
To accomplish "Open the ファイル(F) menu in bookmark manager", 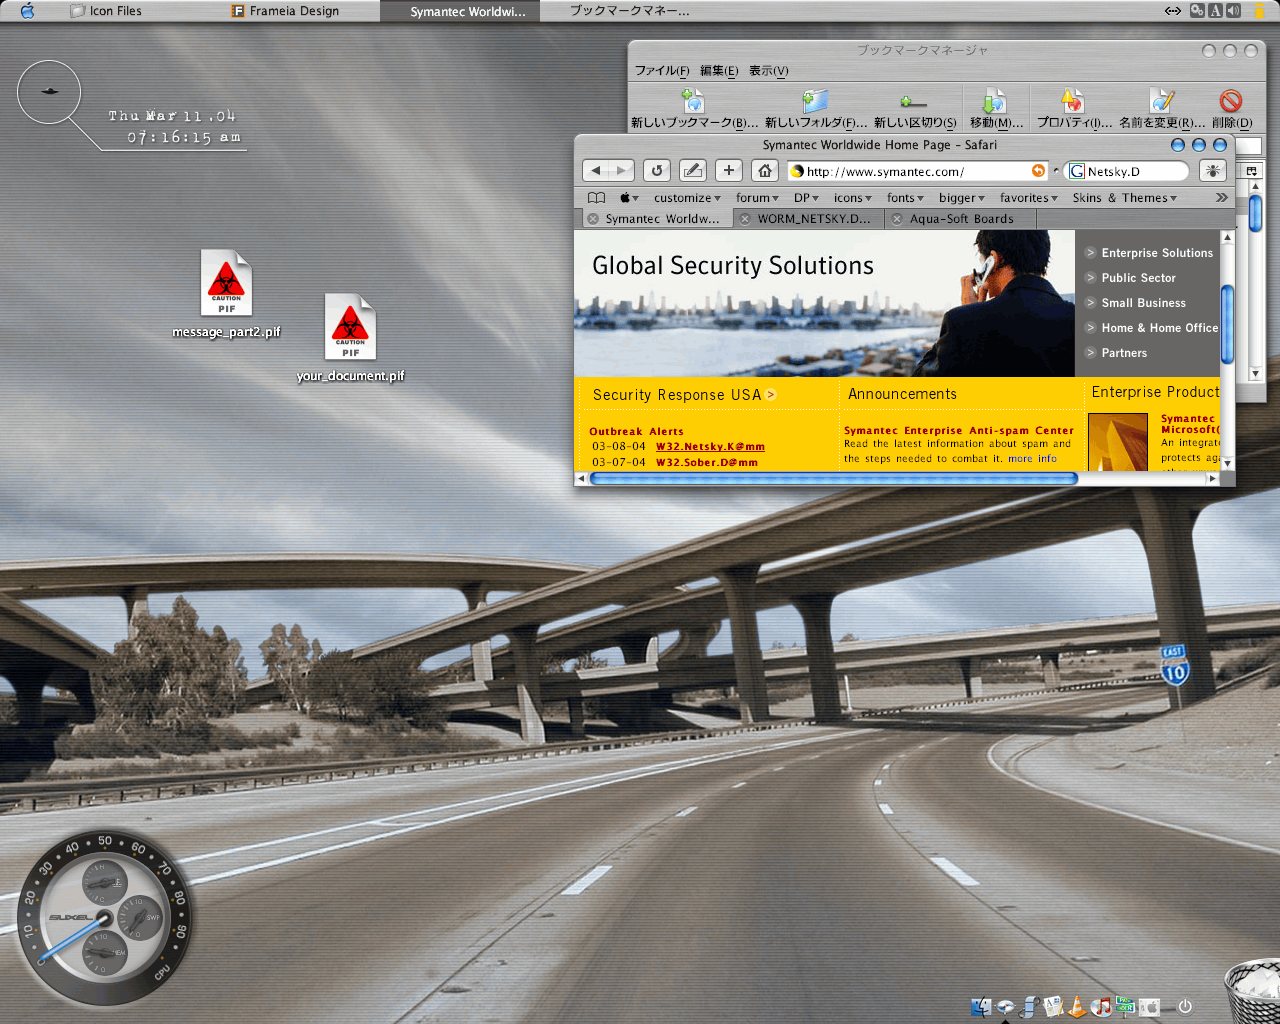I will pyautogui.click(x=662, y=71).
